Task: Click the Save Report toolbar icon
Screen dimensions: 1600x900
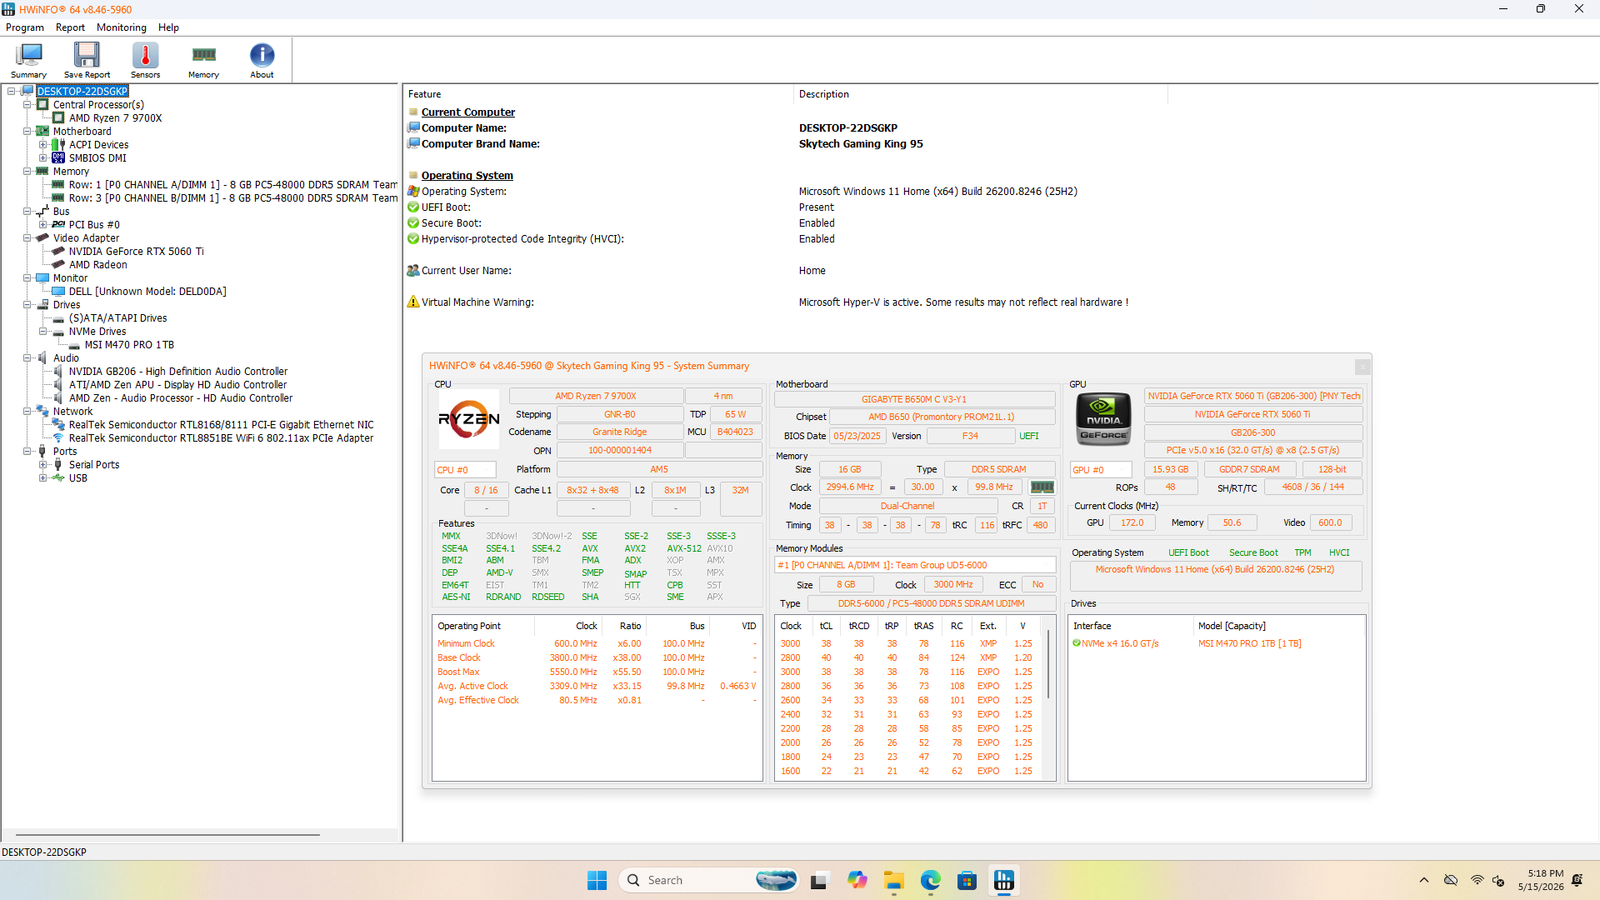Action: (x=87, y=60)
